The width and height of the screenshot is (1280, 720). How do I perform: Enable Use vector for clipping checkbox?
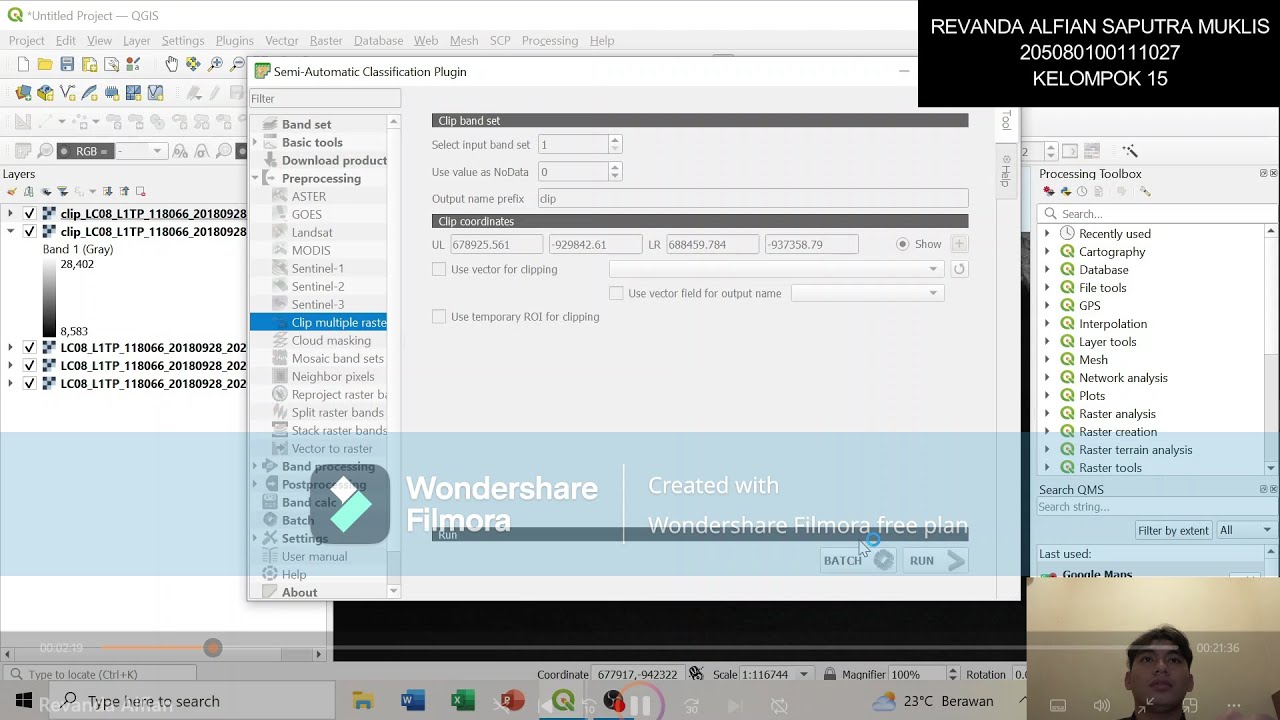[439, 269]
